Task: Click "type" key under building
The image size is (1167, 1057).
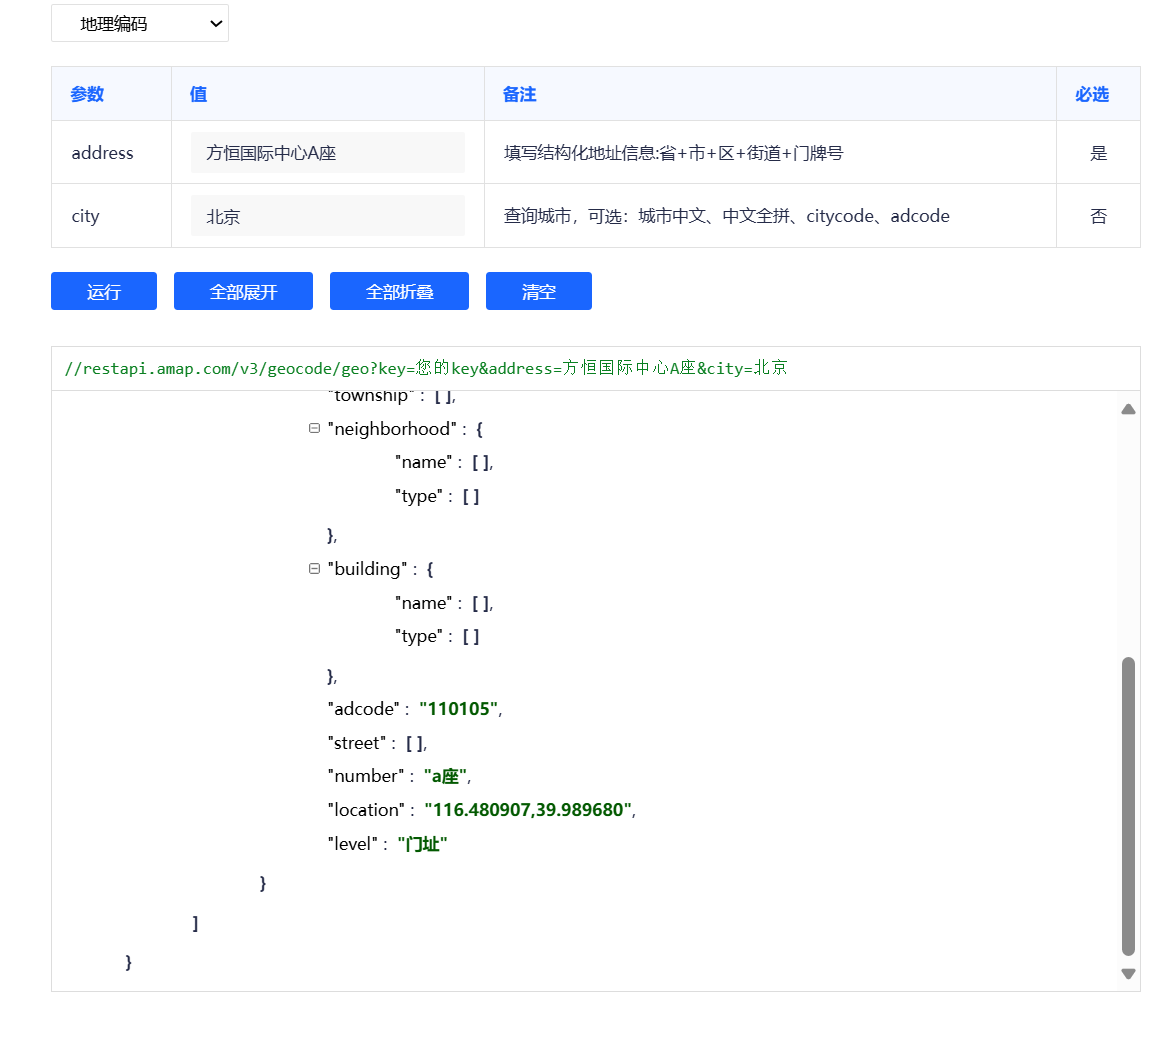Action: [x=419, y=636]
